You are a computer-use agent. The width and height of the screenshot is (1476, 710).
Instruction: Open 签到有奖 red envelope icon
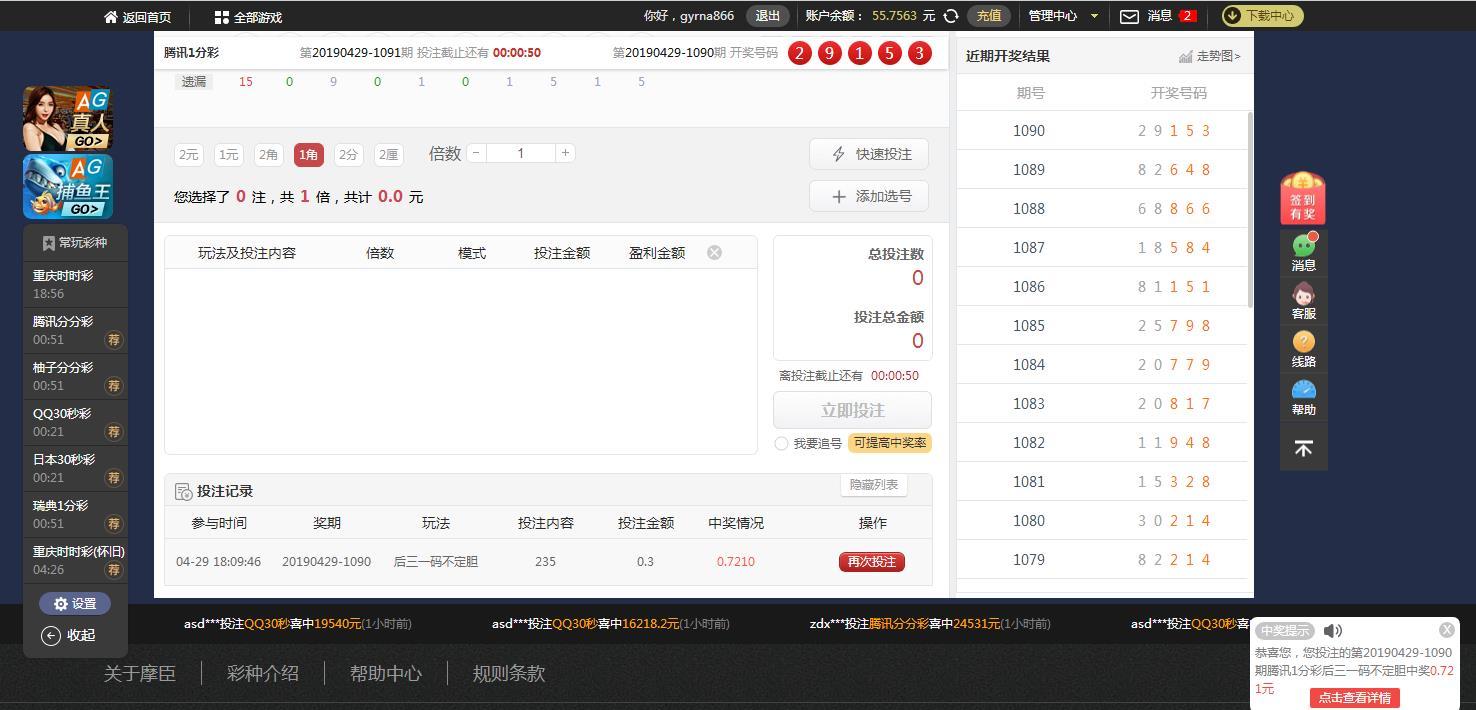[1303, 198]
